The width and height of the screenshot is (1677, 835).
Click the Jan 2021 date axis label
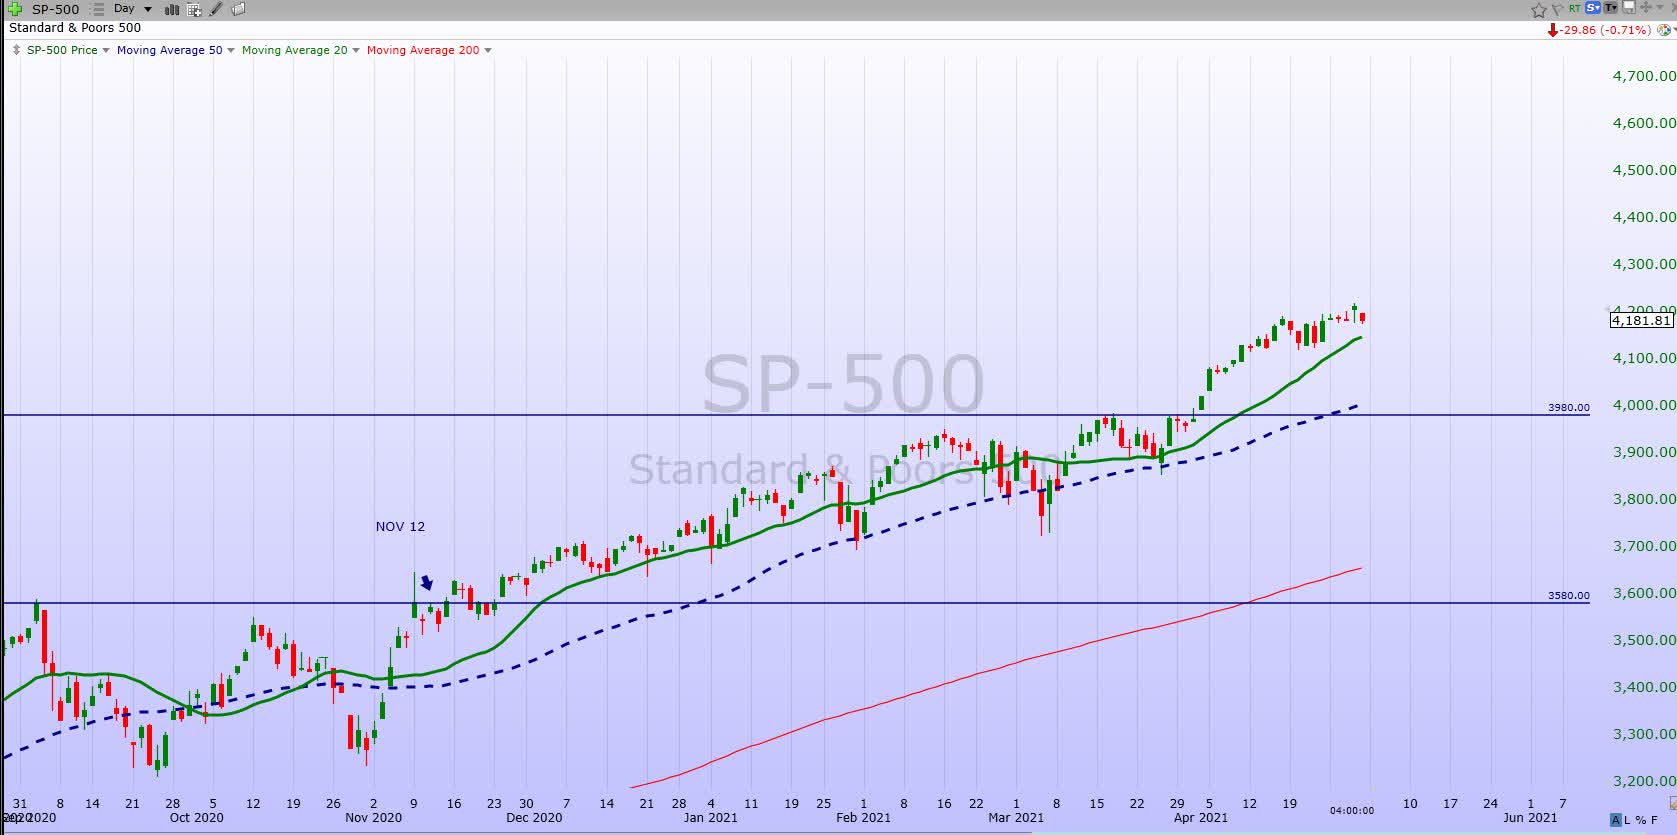click(710, 817)
